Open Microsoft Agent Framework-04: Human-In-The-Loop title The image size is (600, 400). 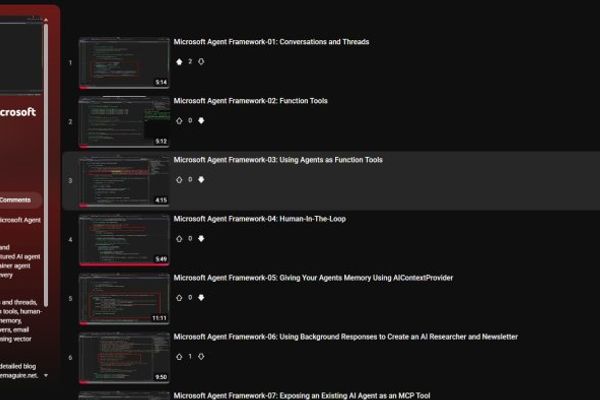click(x=259, y=219)
